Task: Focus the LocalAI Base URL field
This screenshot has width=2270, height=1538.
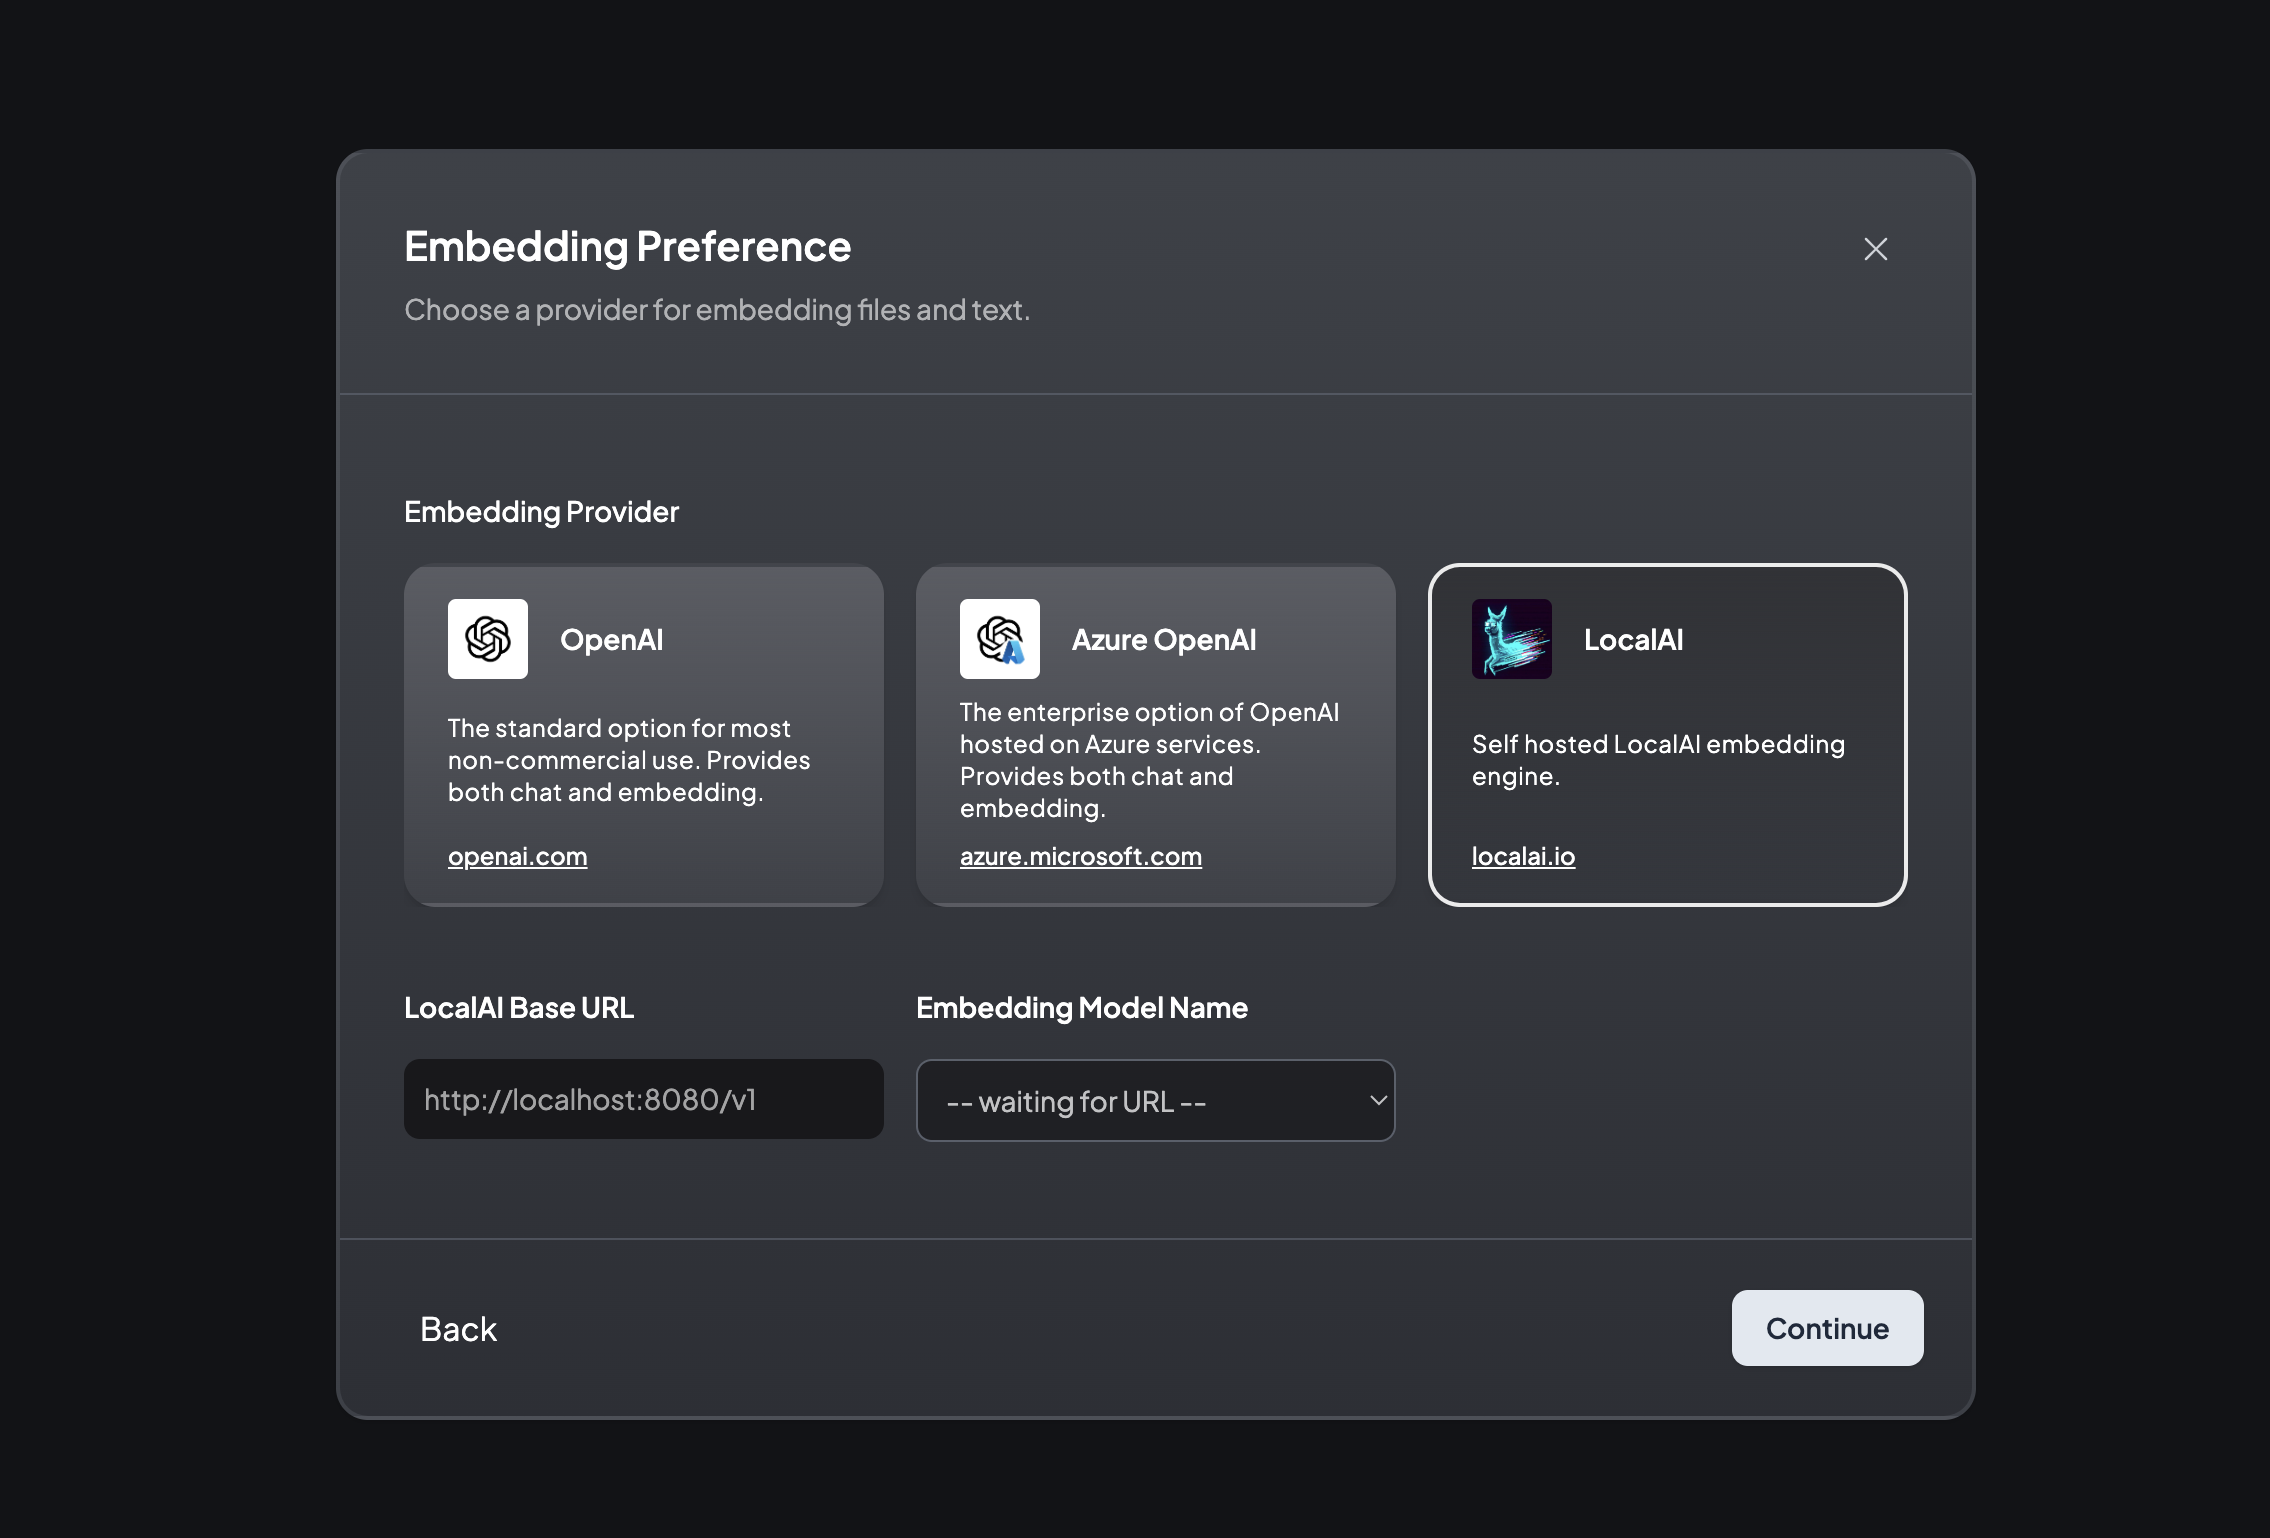Action: coord(643,1100)
